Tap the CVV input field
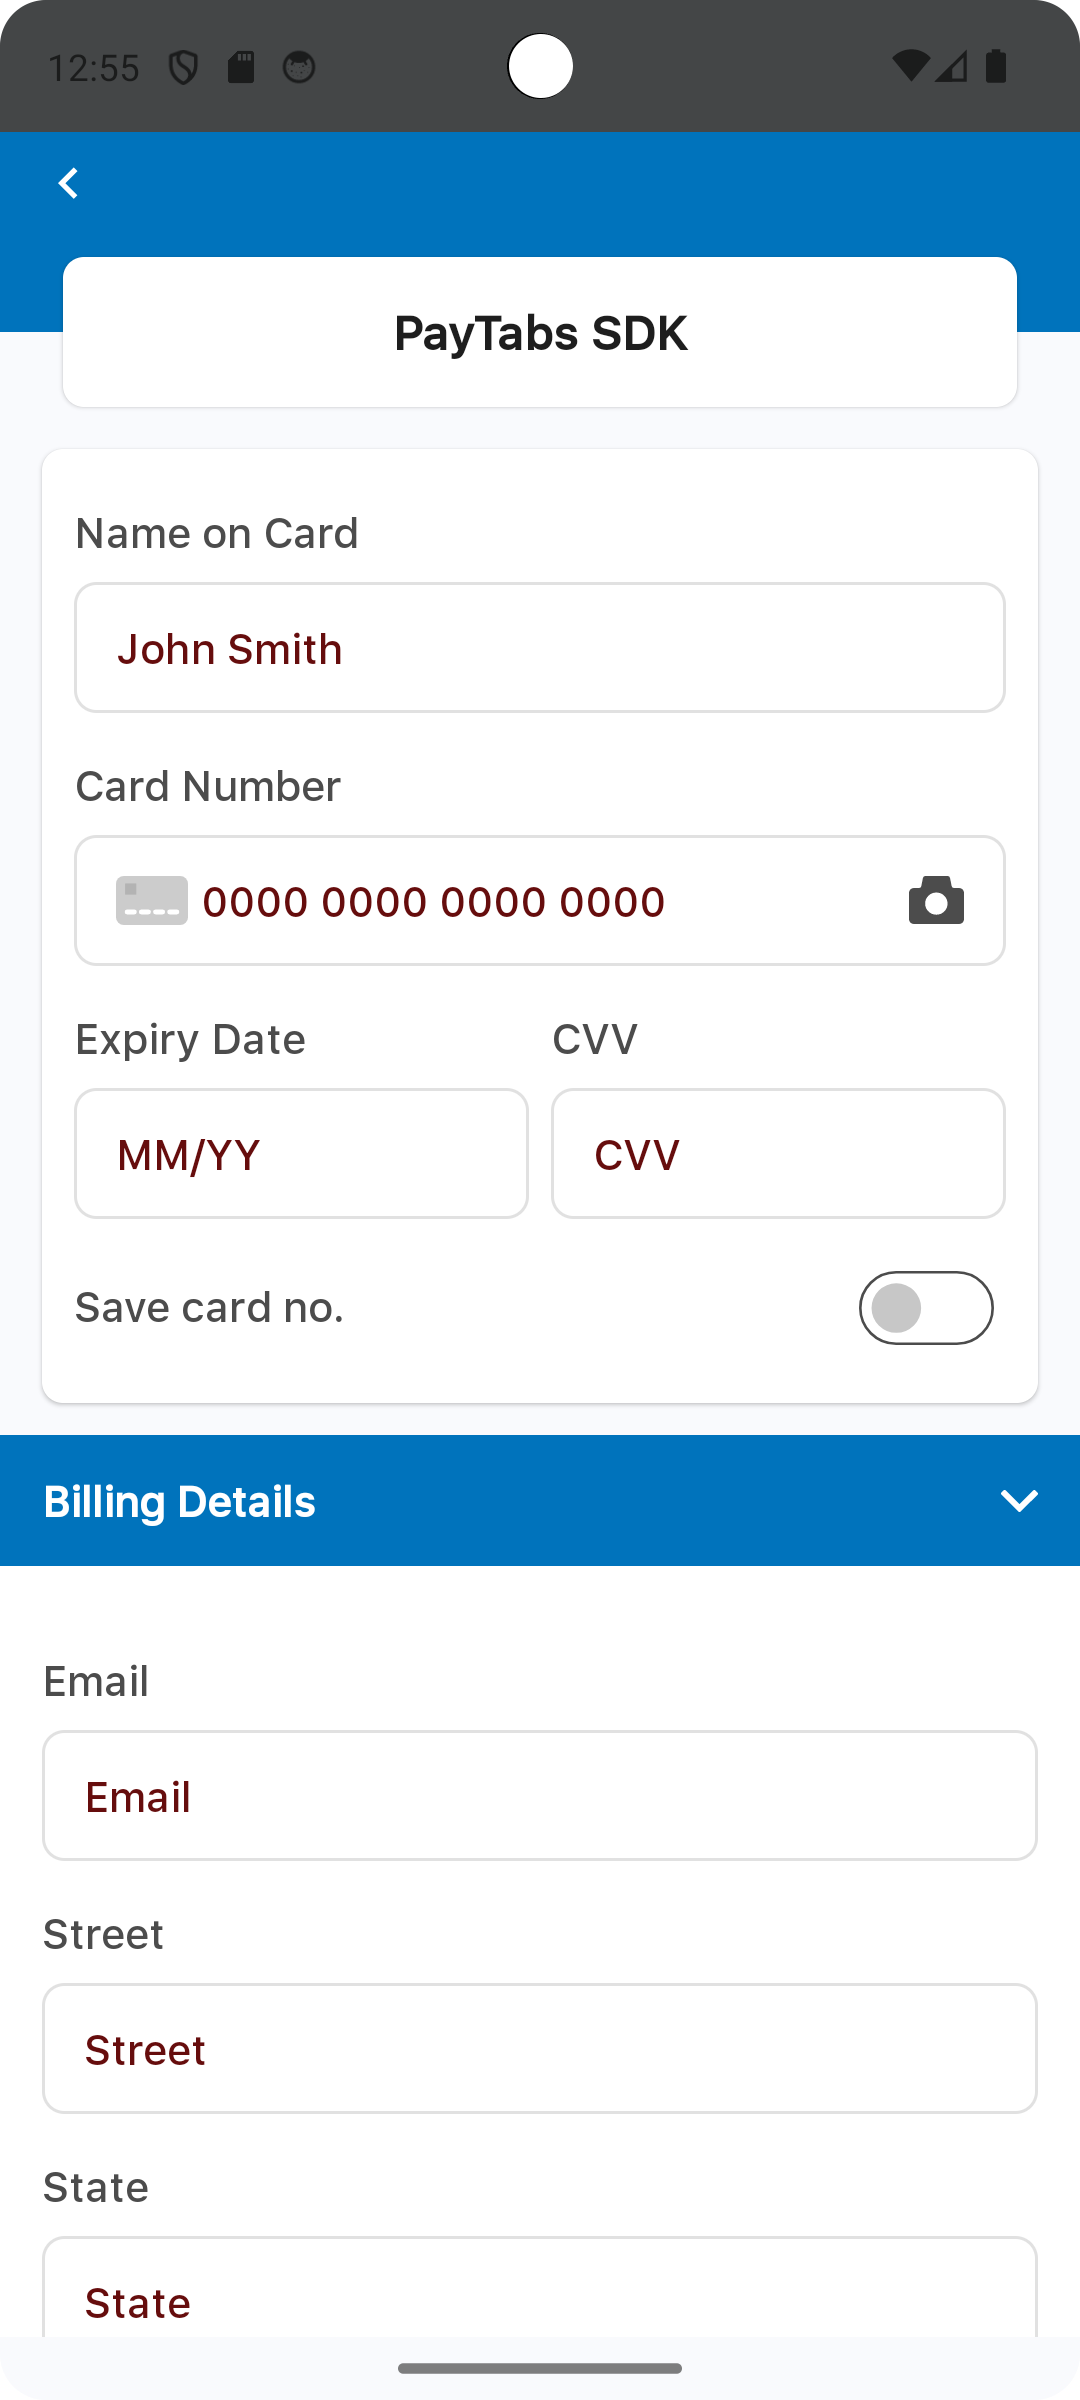 [778, 1154]
